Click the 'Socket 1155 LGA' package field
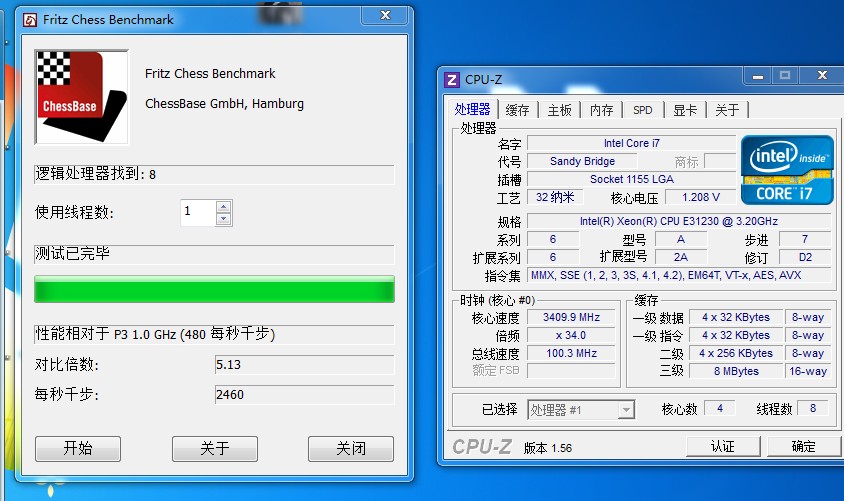 [631, 179]
